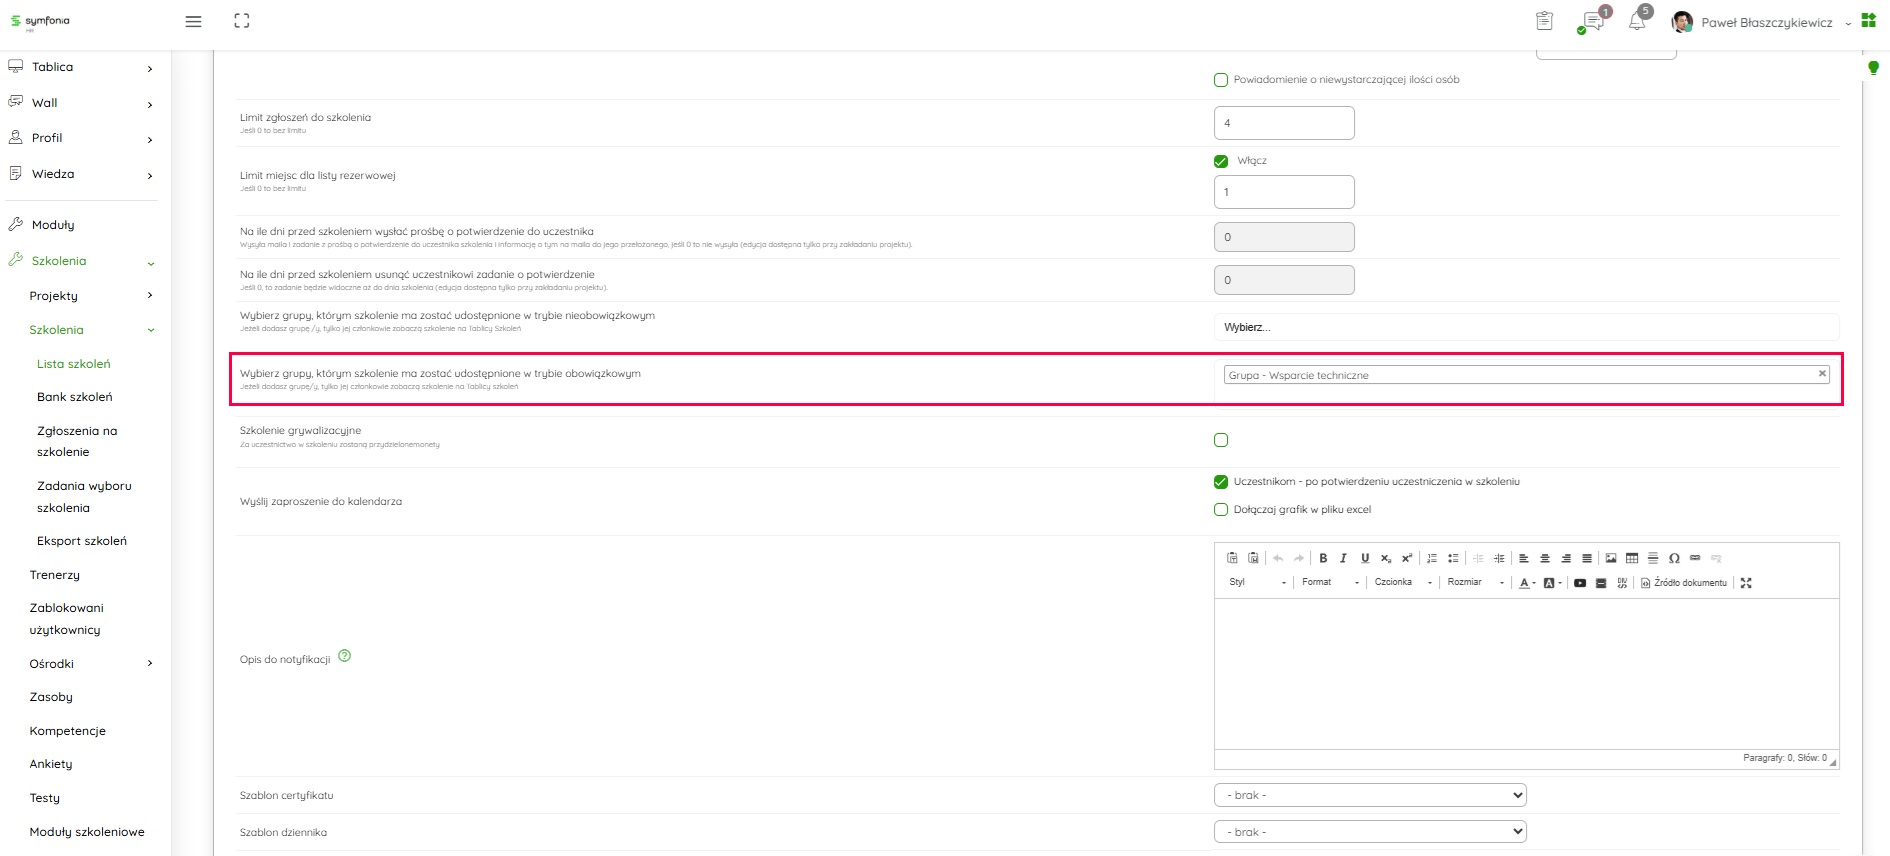
Task: Open Bank szkoleń in sidebar
Action: 74,397
